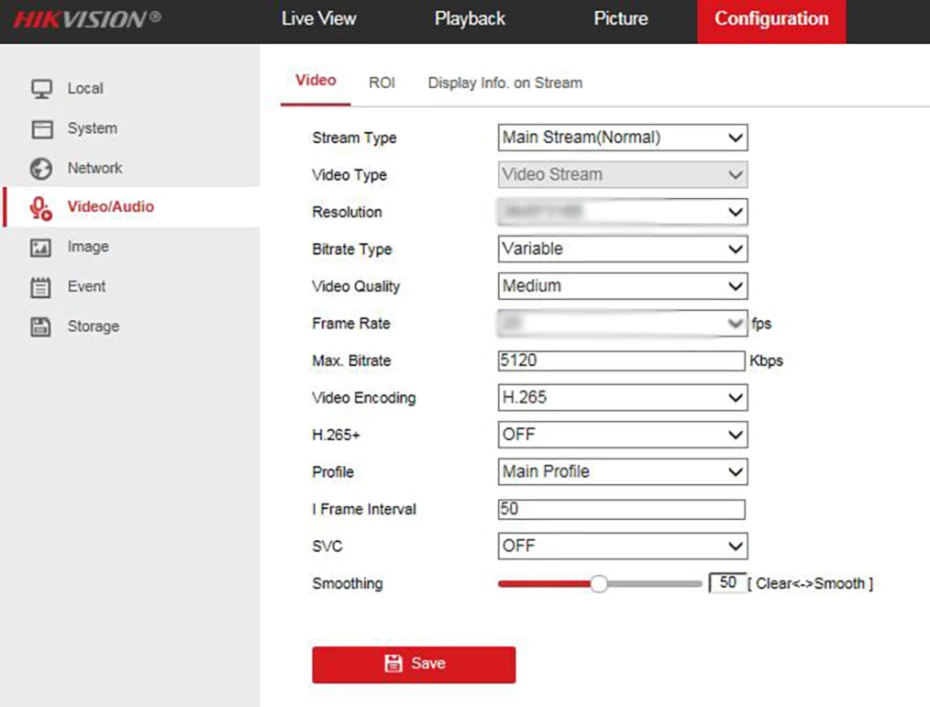Viewport: 930px width, 707px height.
Task: Select Video/Audio in the sidebar
Action: coord(111,207)
